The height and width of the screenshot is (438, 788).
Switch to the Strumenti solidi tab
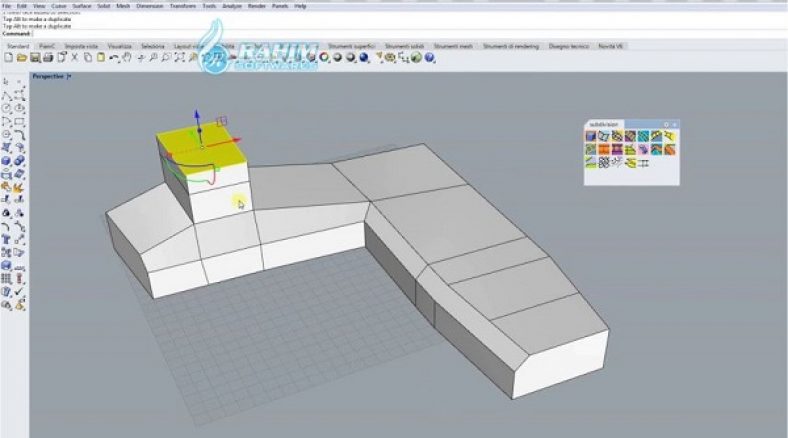coord(405,46)
